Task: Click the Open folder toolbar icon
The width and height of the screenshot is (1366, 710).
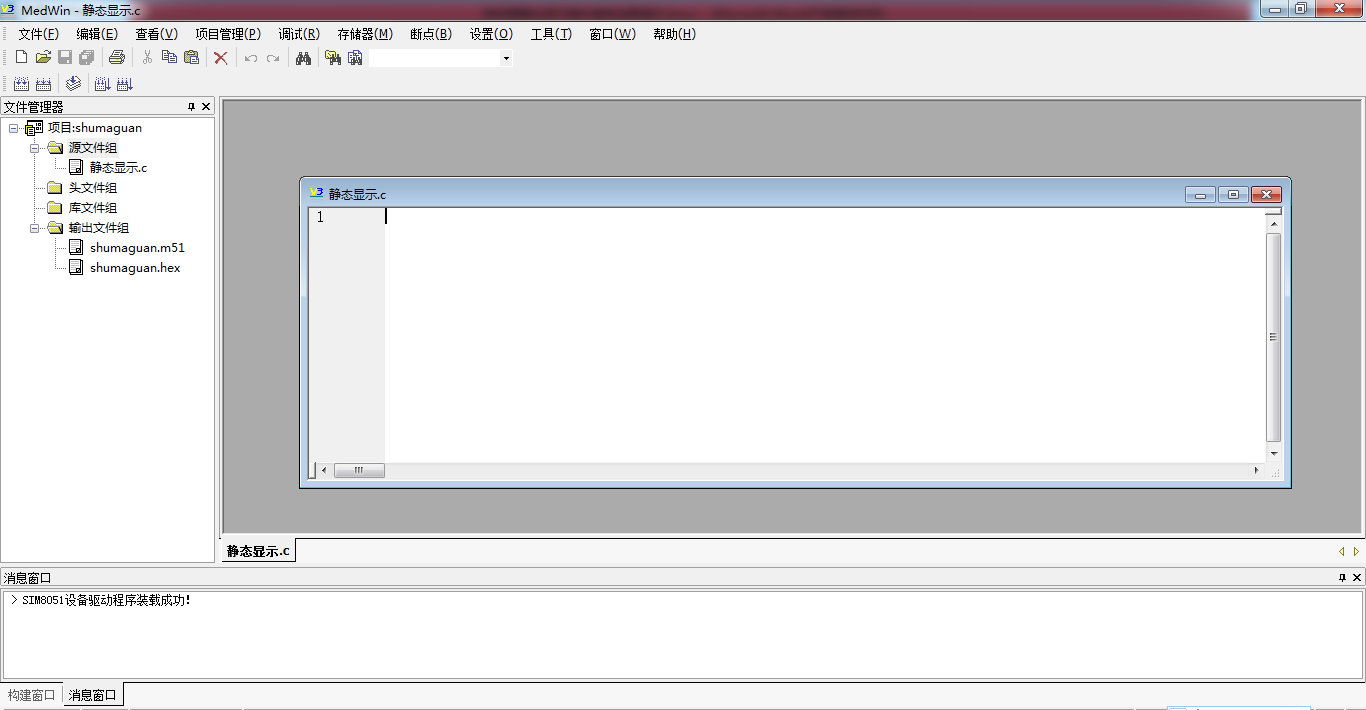Action: point(43,58)
